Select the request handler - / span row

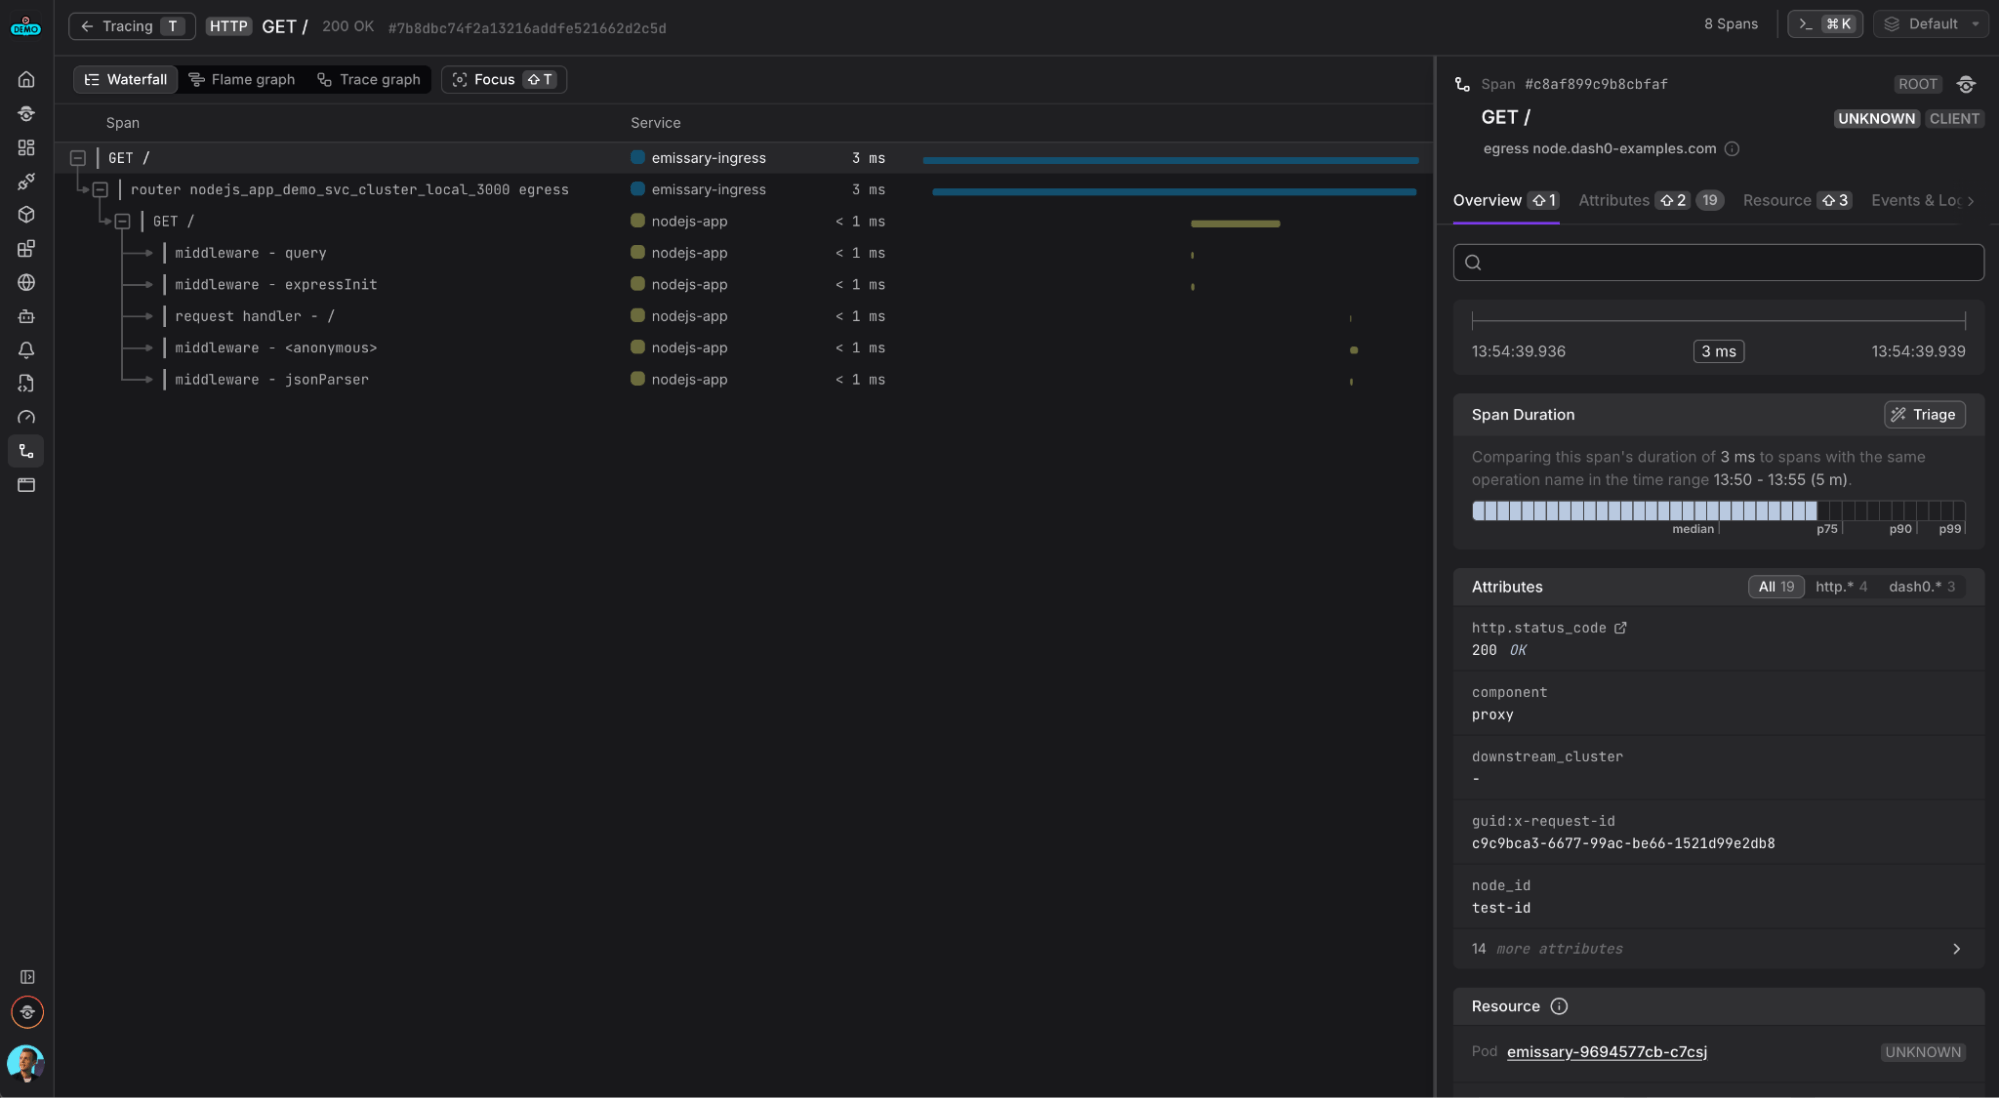pos(744,316)
